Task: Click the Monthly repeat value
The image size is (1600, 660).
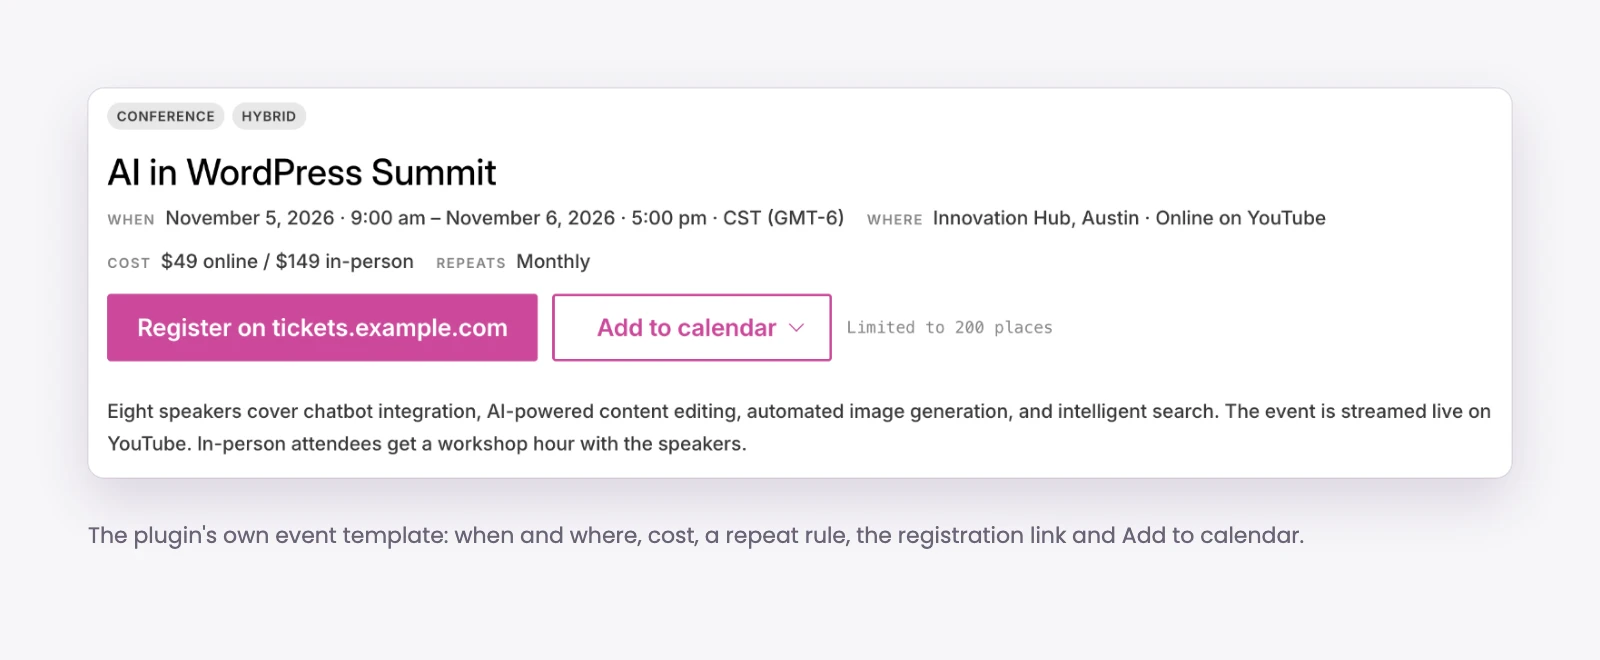Action: point(553,261)
